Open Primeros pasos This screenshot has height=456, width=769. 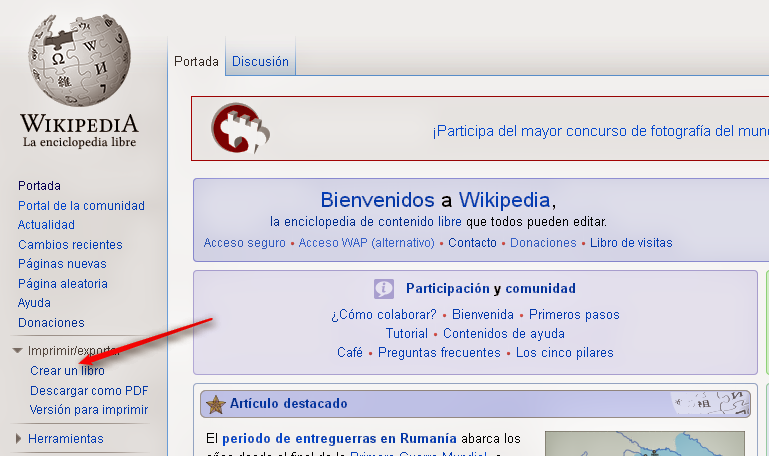coord(574,314)
